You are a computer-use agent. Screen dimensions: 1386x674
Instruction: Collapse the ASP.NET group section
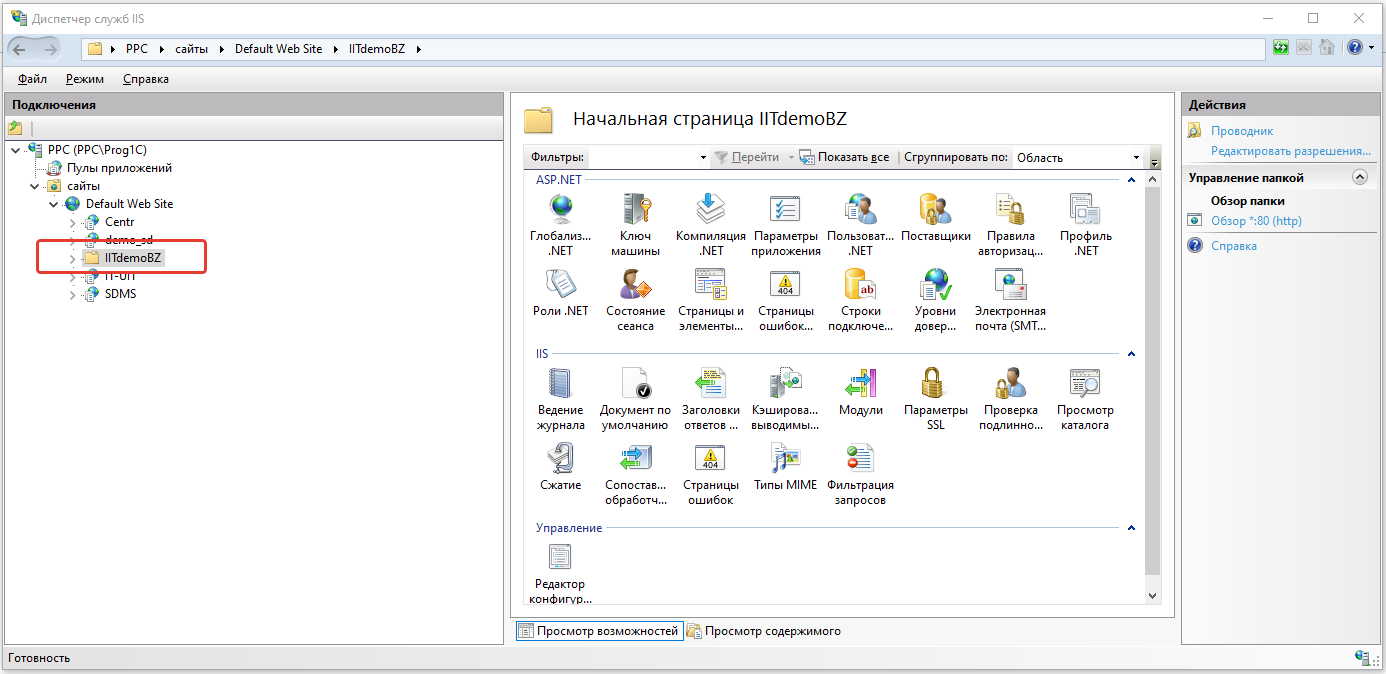point(1131,180)
